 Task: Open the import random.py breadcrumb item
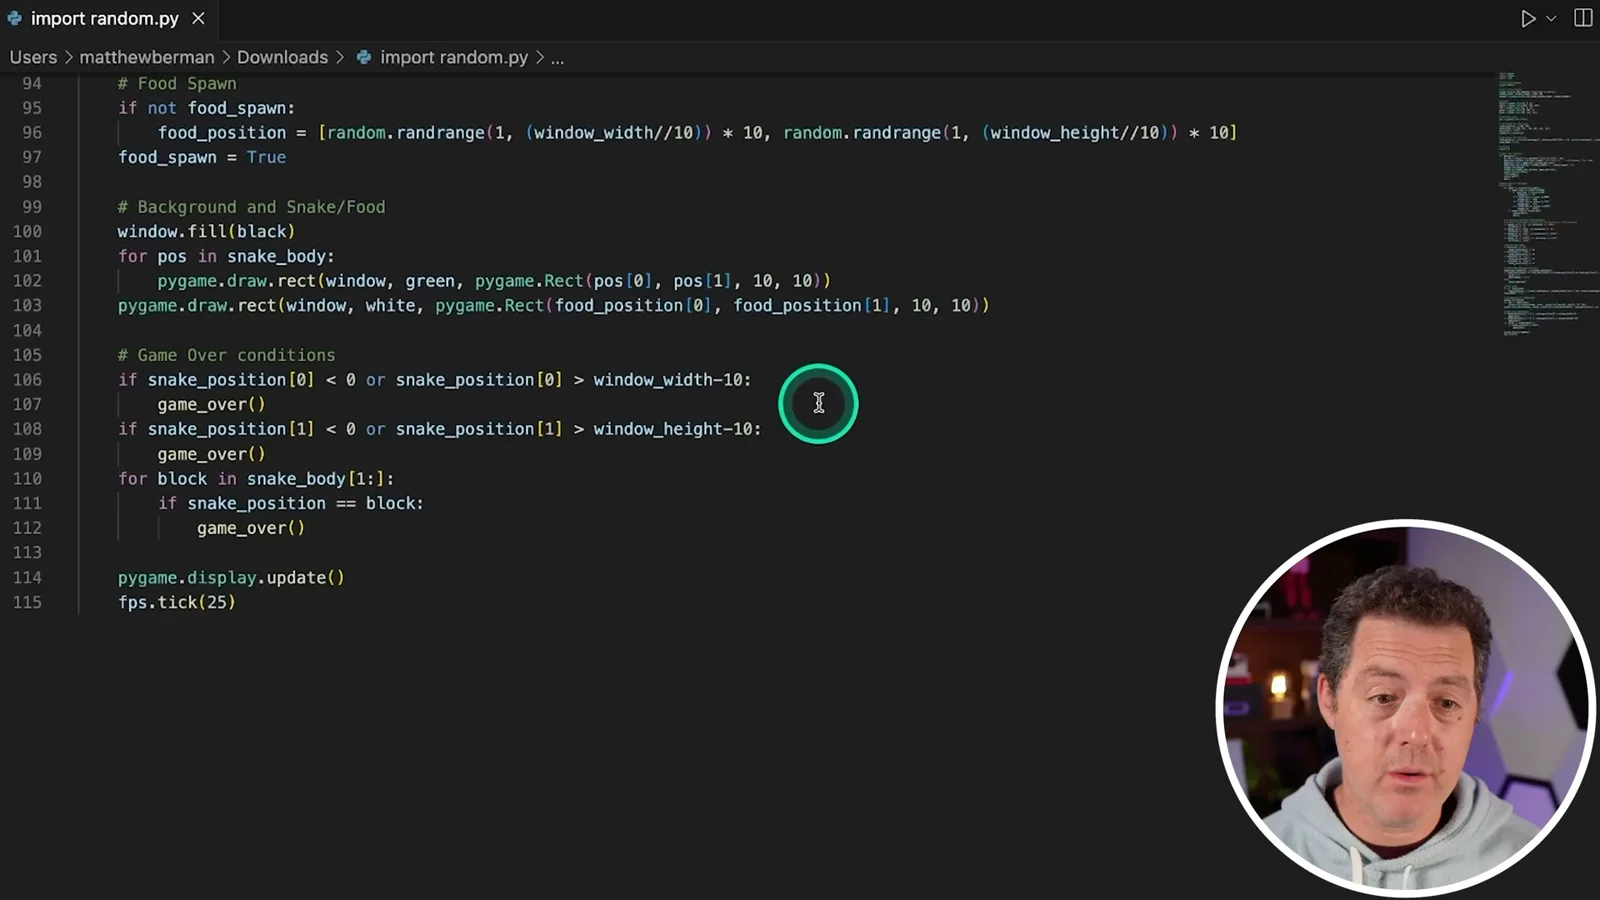point(454,57)
